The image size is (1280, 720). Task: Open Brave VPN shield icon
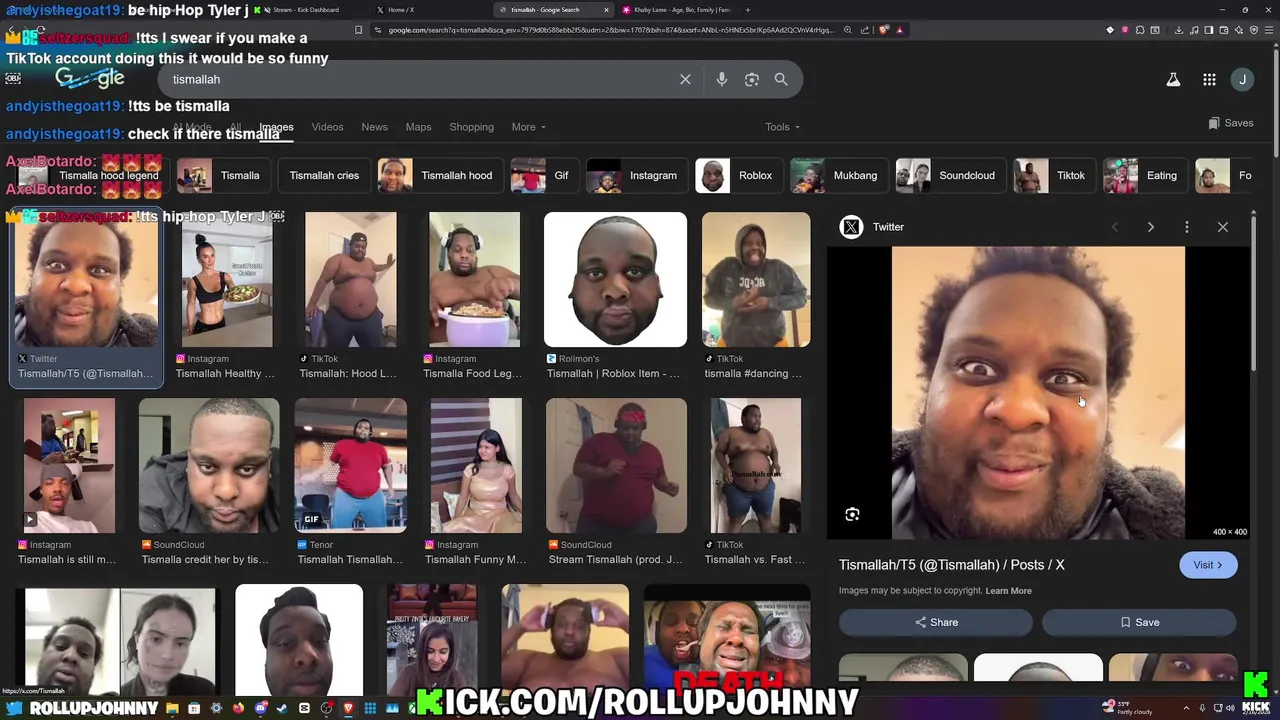pyautogui.click(x=1254, y=30)
